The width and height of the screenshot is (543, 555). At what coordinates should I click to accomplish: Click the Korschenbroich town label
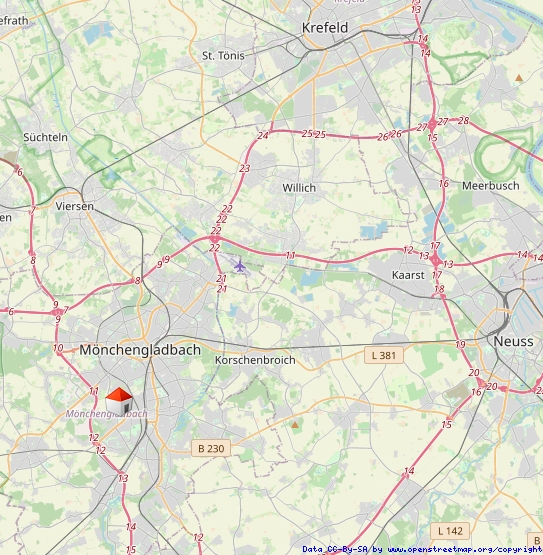(255, 360)
